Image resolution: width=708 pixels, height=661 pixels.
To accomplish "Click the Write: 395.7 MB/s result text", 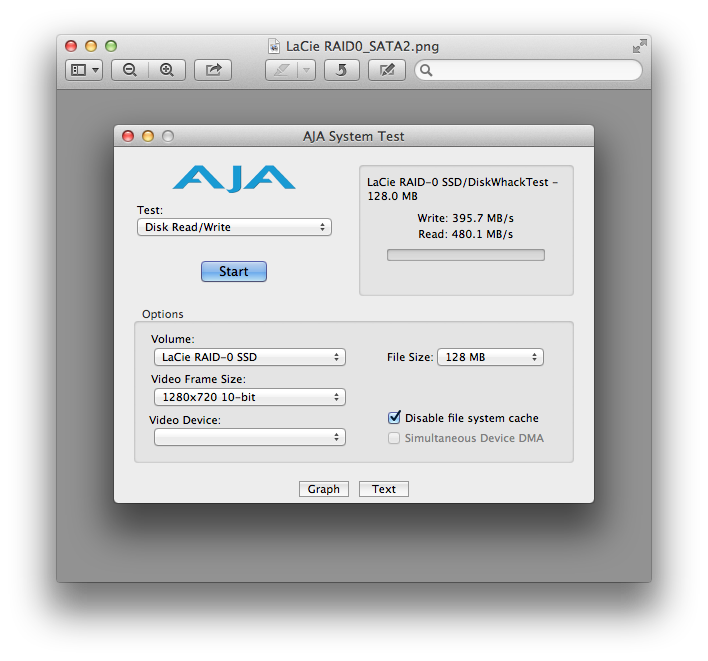I will tap(466, 218).
